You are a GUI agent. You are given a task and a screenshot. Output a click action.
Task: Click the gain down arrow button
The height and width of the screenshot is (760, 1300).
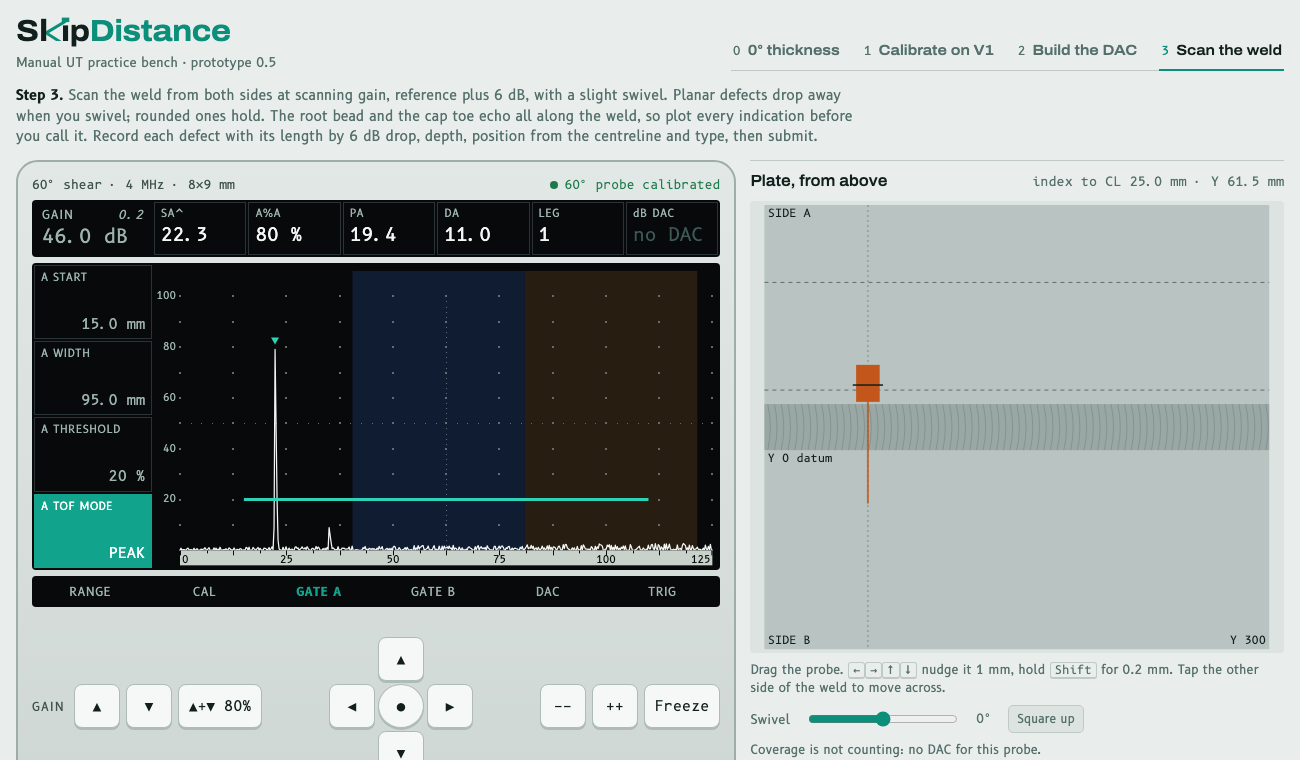[x=149, y=706]
